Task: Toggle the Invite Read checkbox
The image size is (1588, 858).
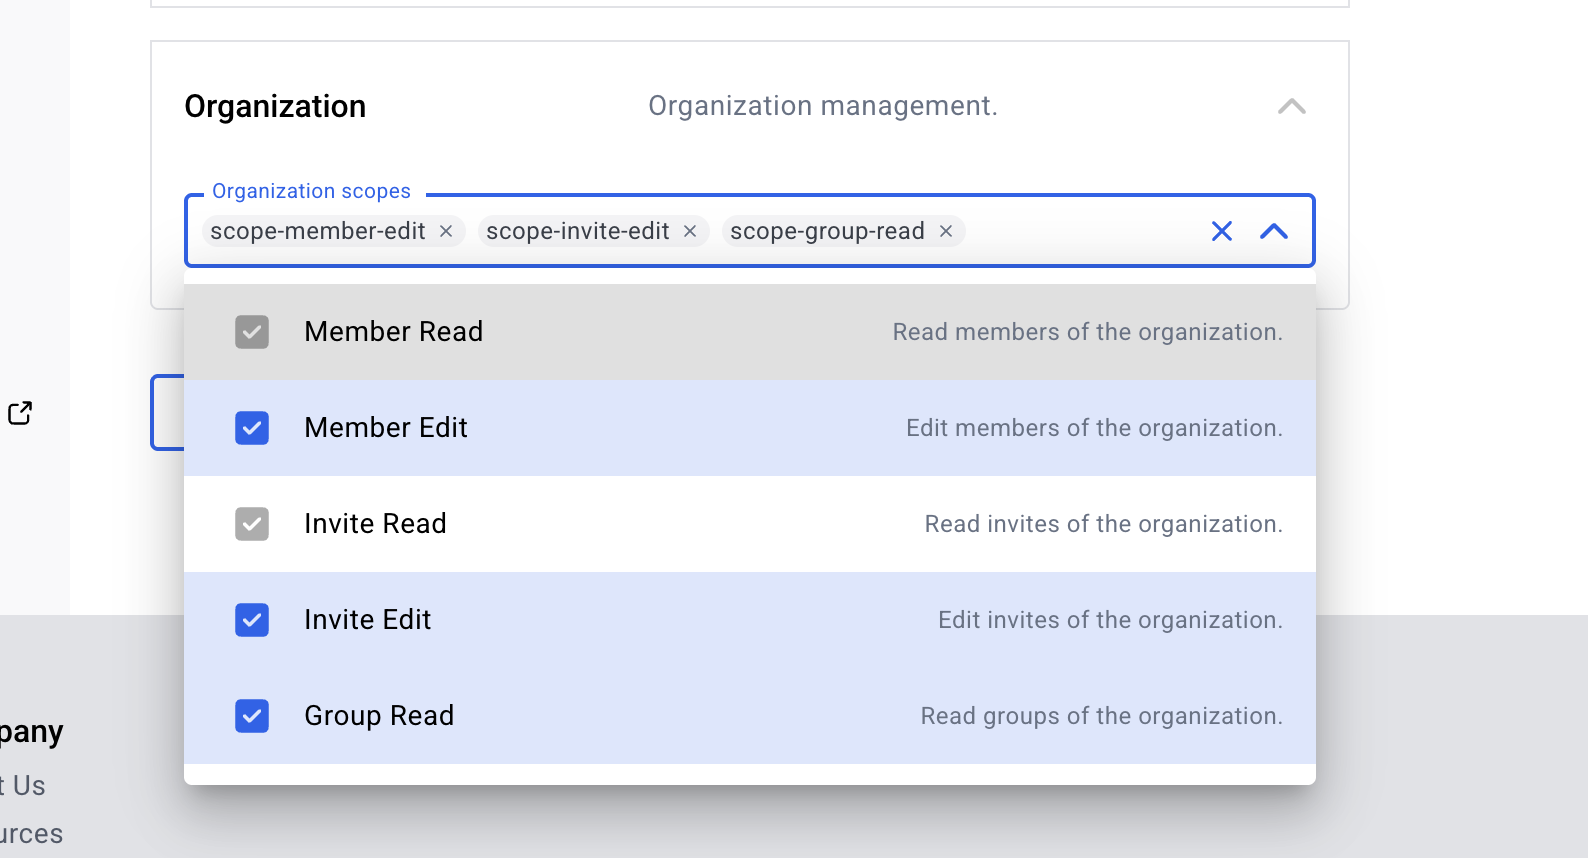Action: [252, 524]
